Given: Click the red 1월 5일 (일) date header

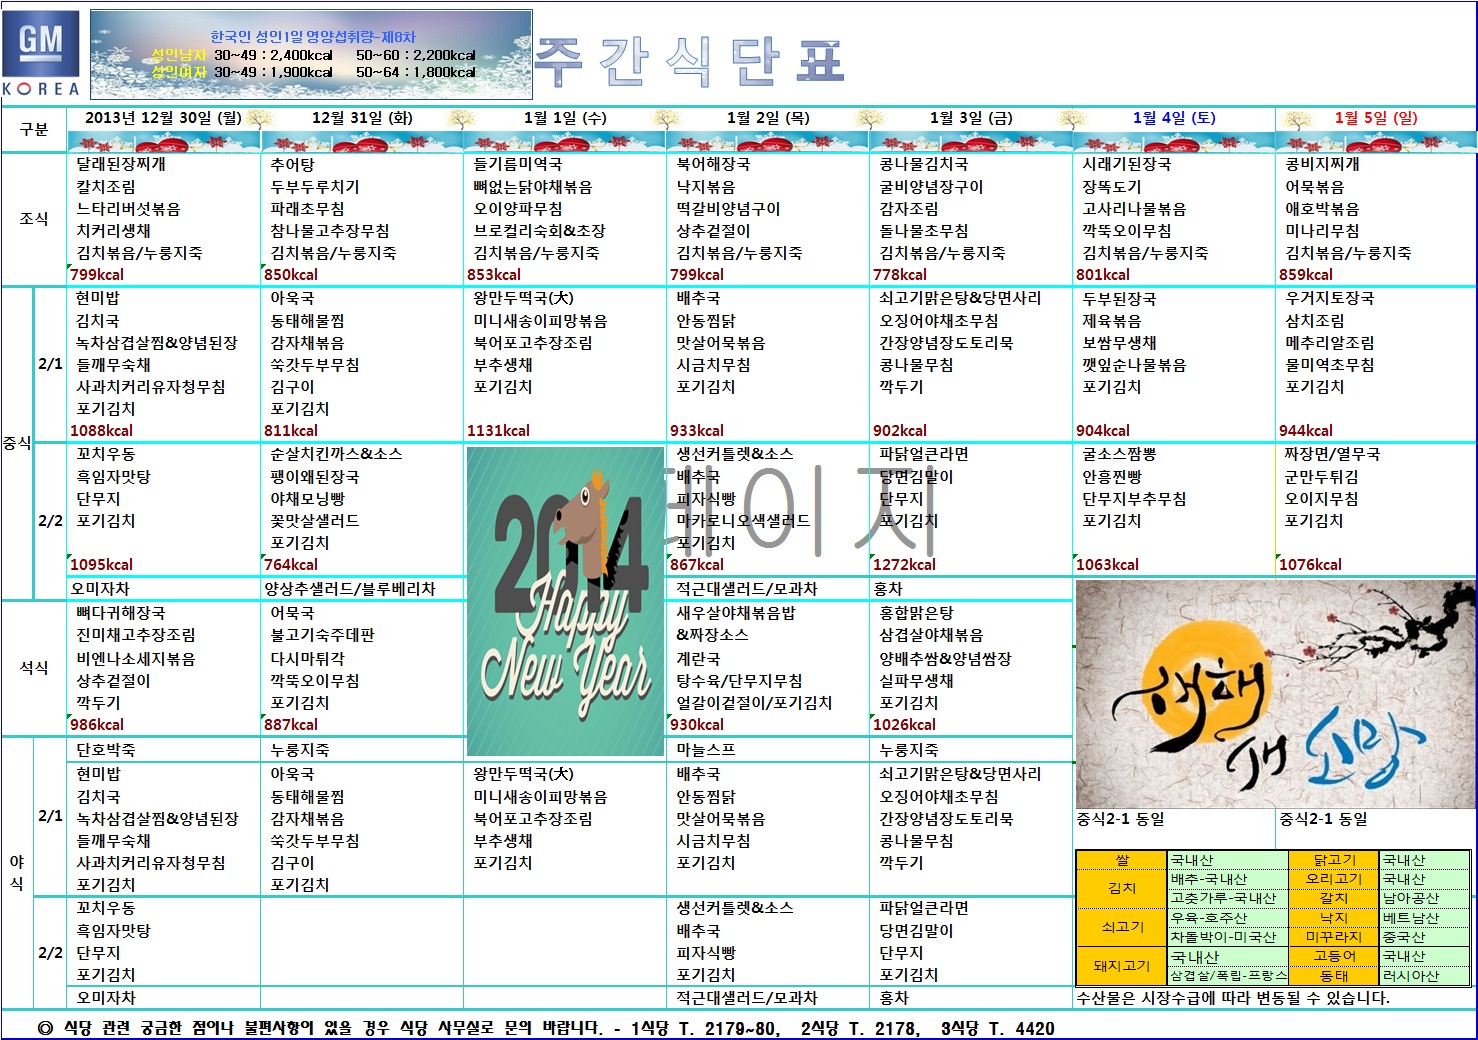Looking at the screenshot, I should (1376, 118).
